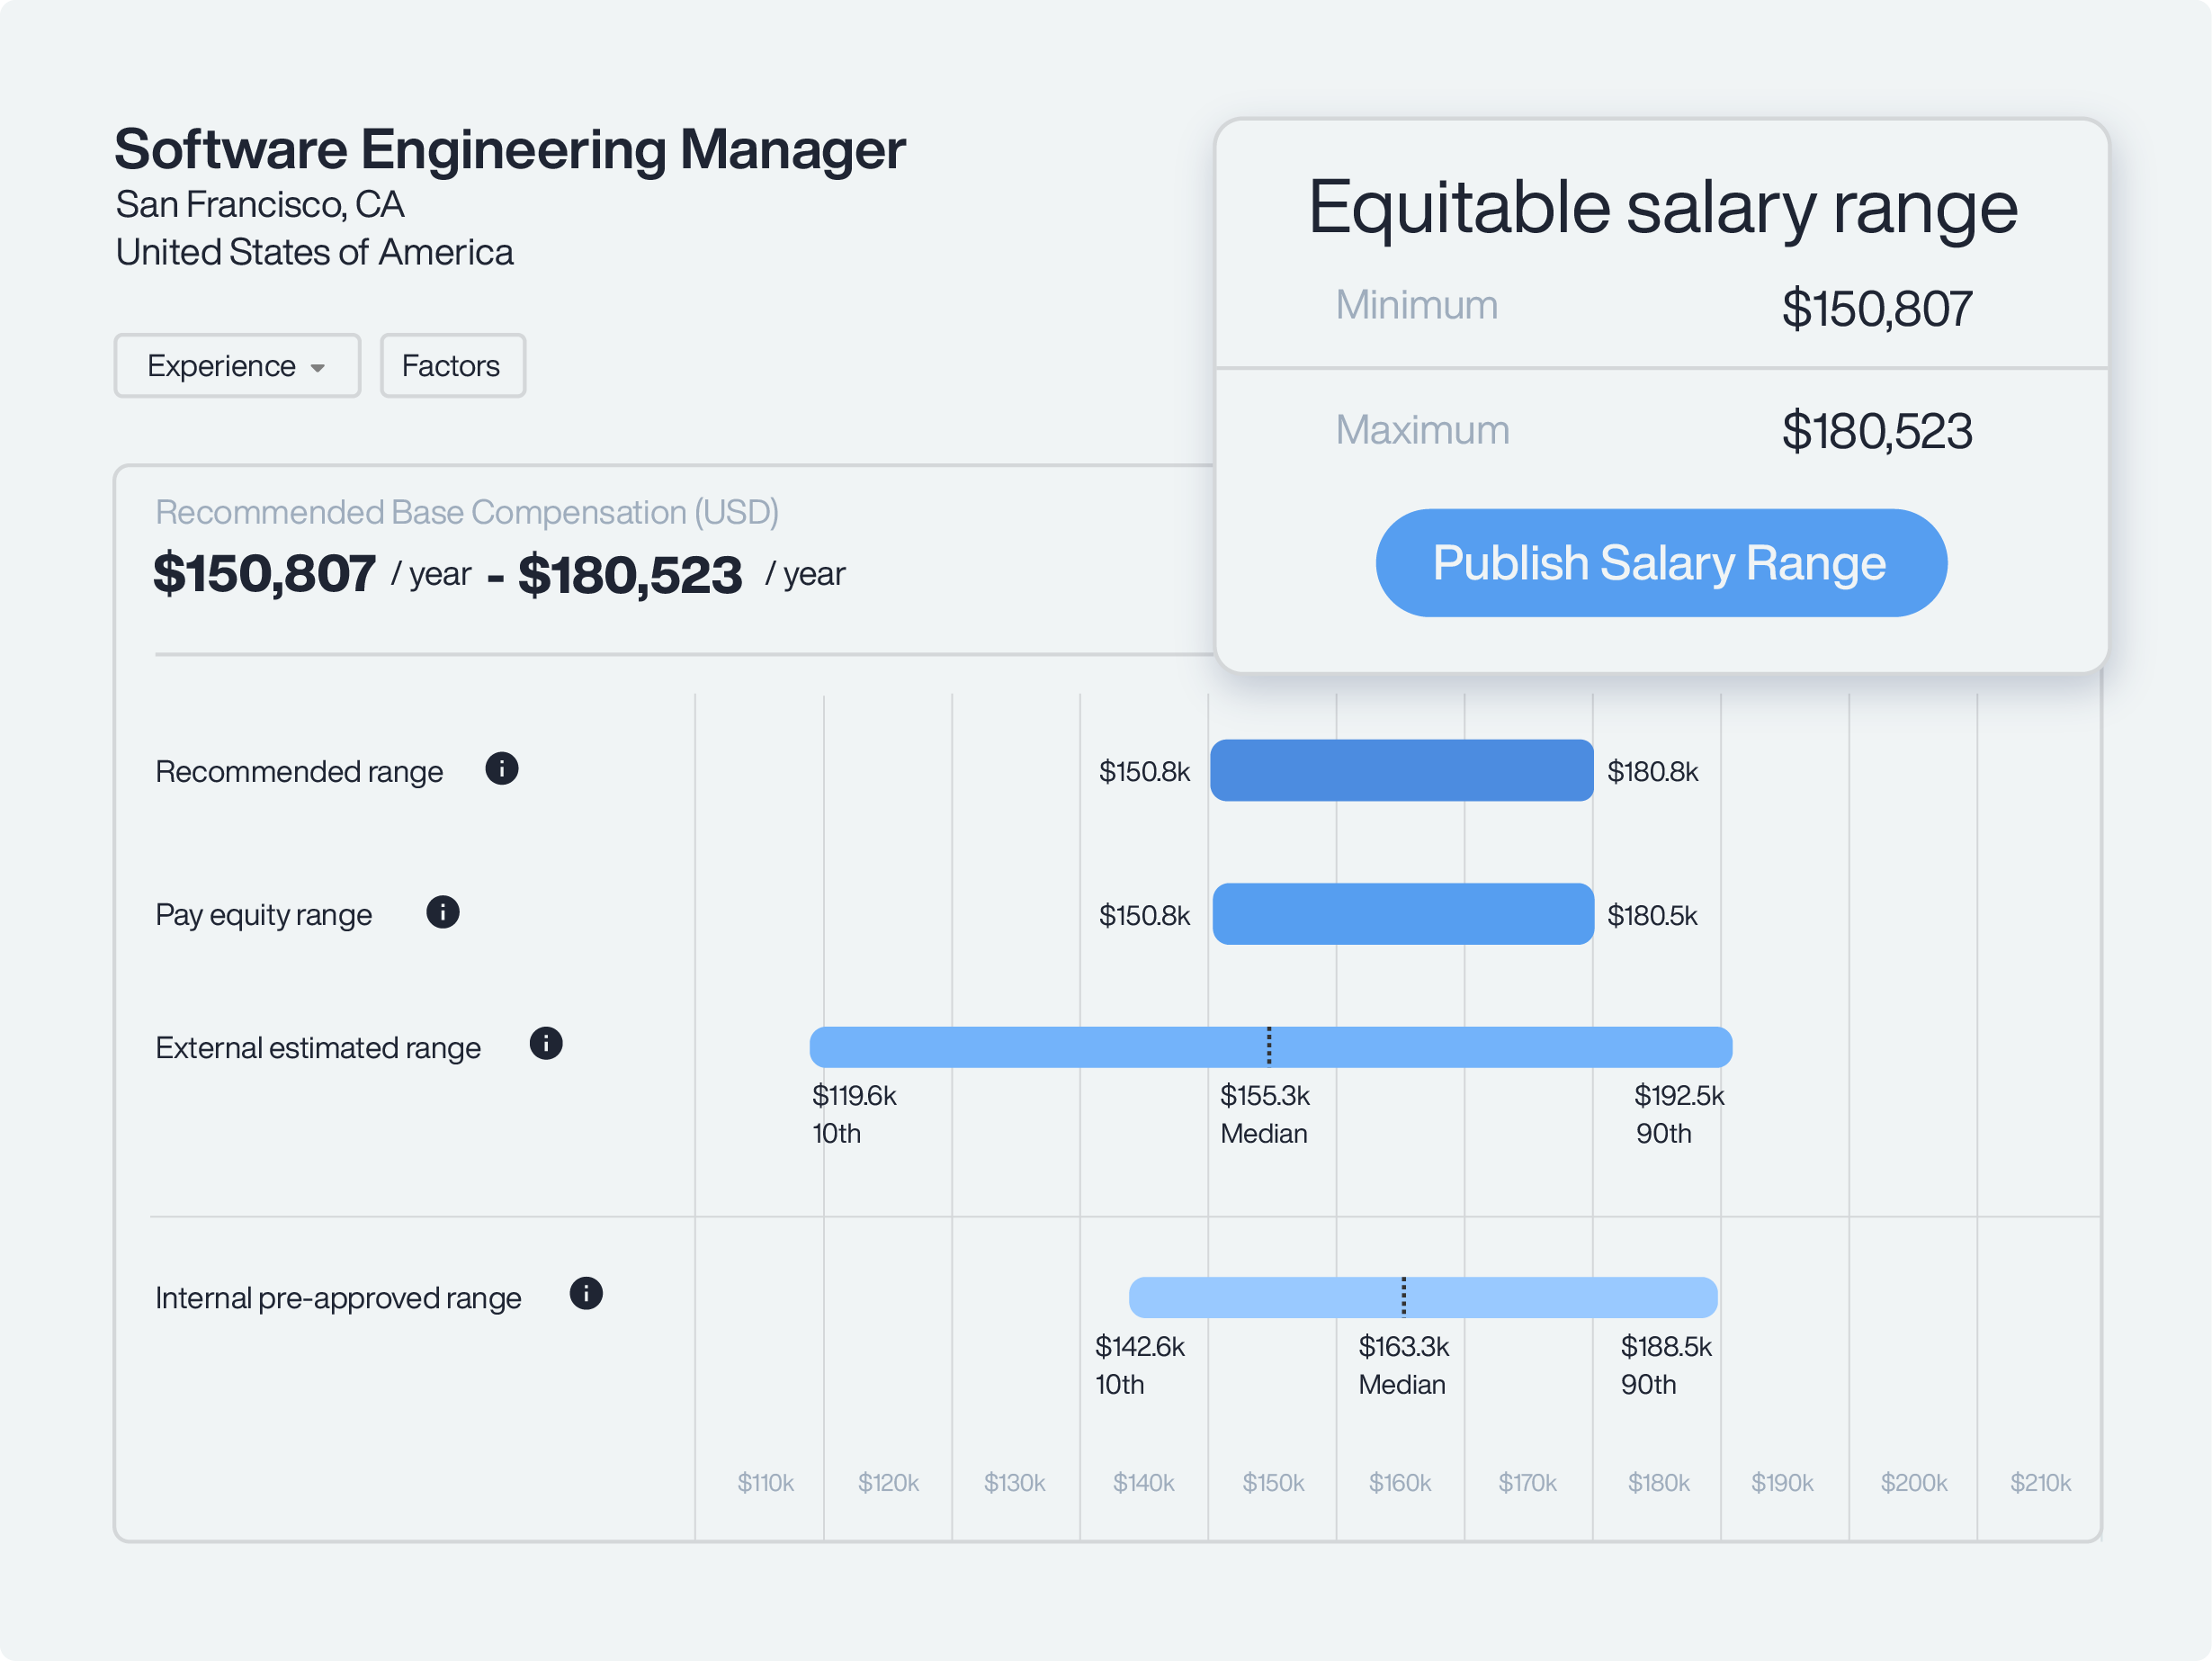This screenshot has width=2212, height=1661.
Task: Open info icon for External estimated range
Action: click(545, 1044)
